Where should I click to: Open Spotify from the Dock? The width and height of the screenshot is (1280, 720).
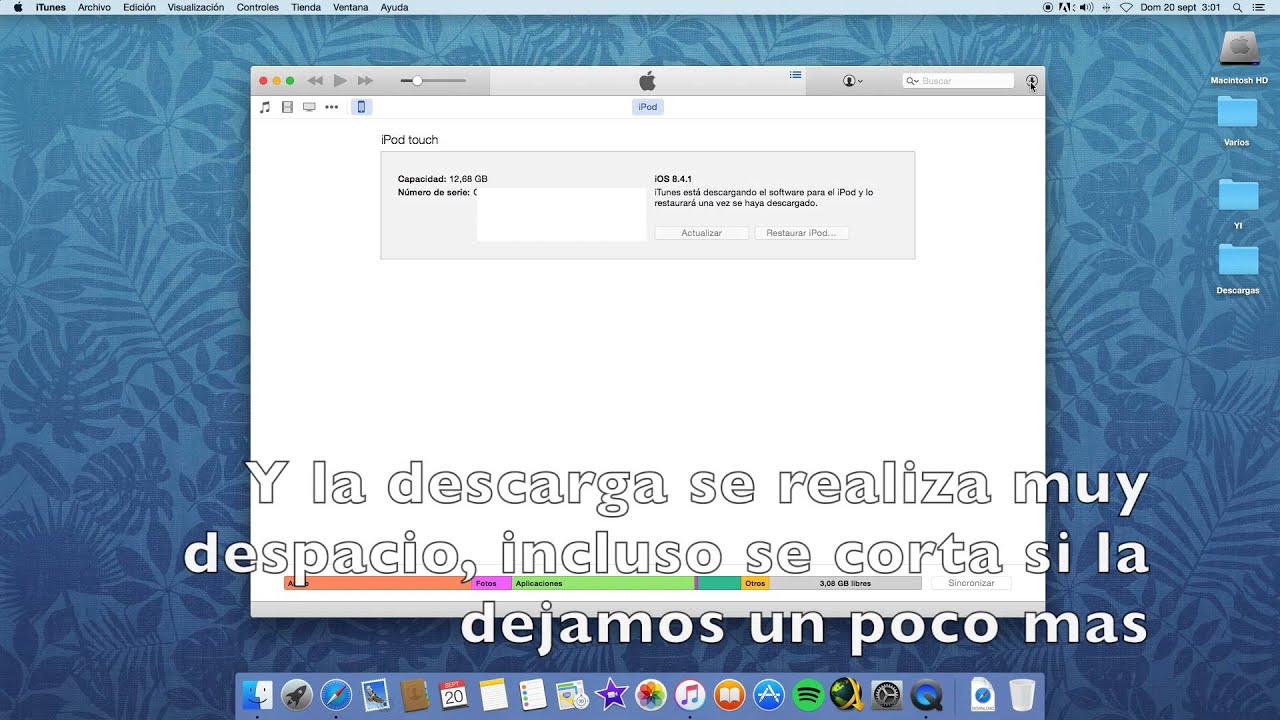pos(808,694)
